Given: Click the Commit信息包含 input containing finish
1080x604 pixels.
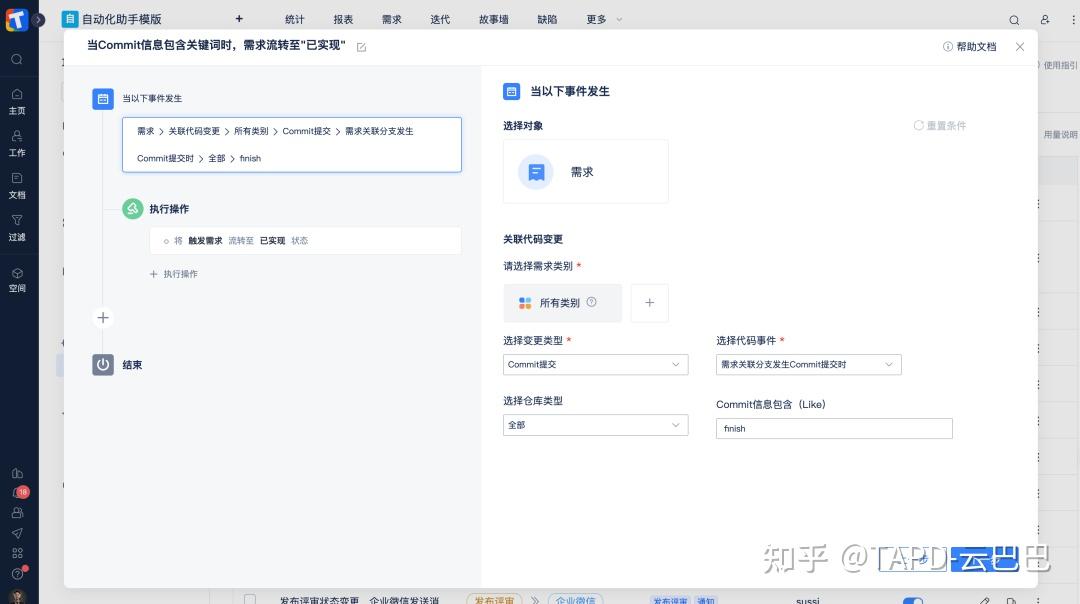Looking at the screenshot, I should point(833,428).
